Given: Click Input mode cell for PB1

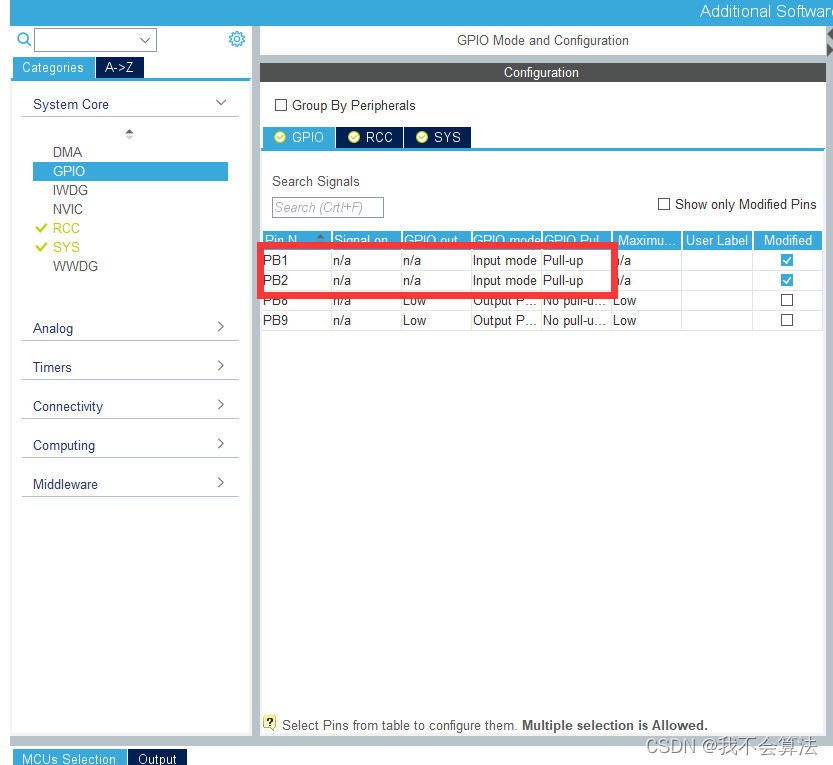Looking at the screenshot, I should 505,260.
